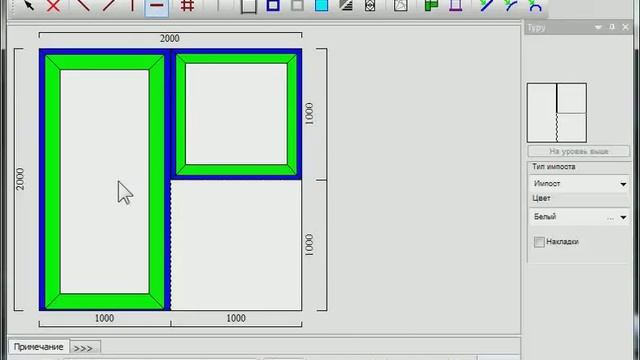Click the blue arch with green arrow icon
Screen dimensions: 640x360
point(535,5)
